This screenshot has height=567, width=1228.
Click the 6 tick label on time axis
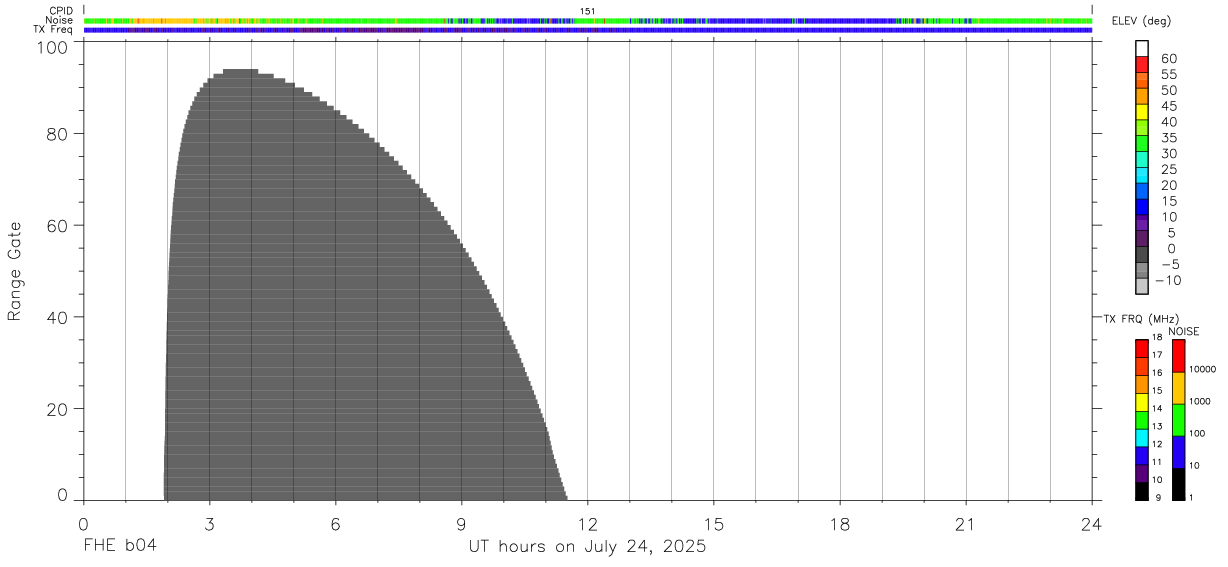tap(335, 525)
